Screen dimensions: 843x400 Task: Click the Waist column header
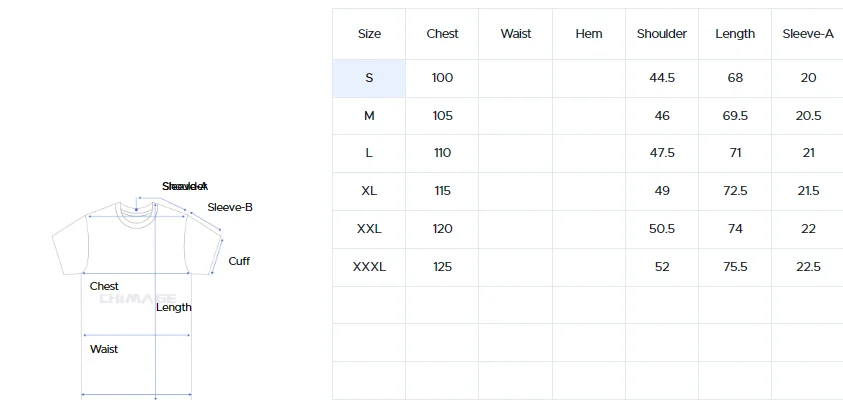pos(516,34)
